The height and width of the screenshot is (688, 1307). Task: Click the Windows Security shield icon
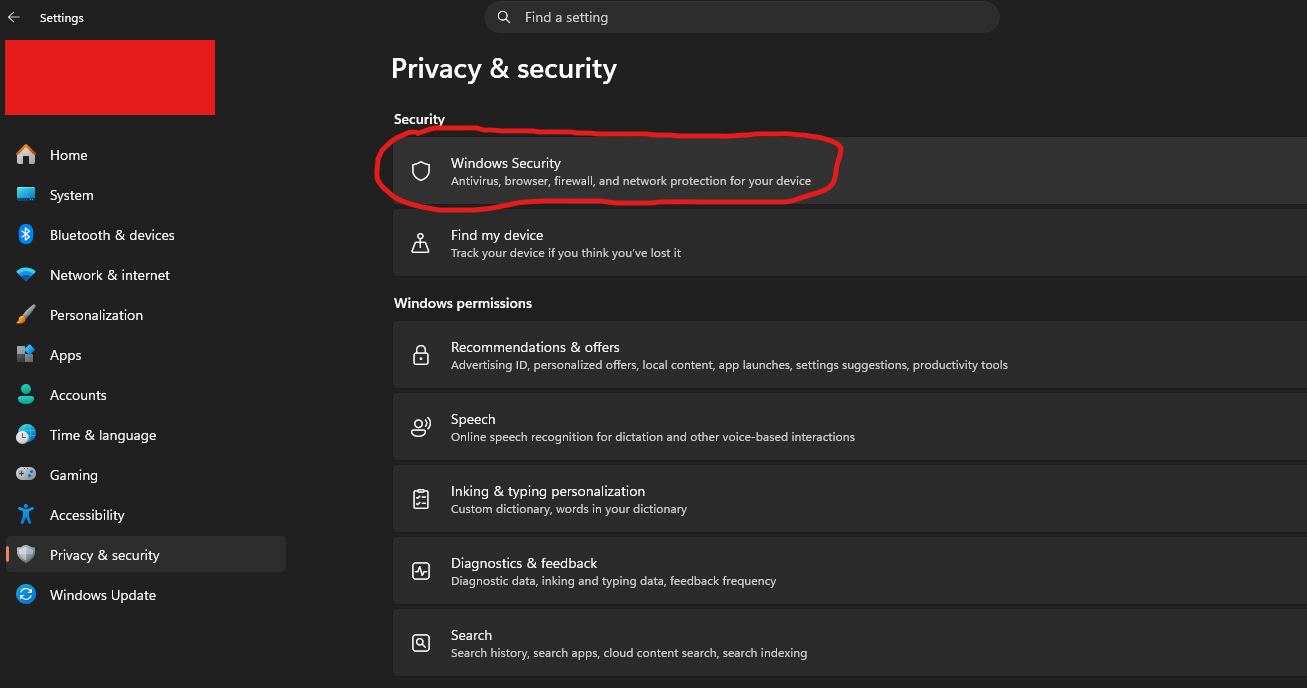[421, 171]
